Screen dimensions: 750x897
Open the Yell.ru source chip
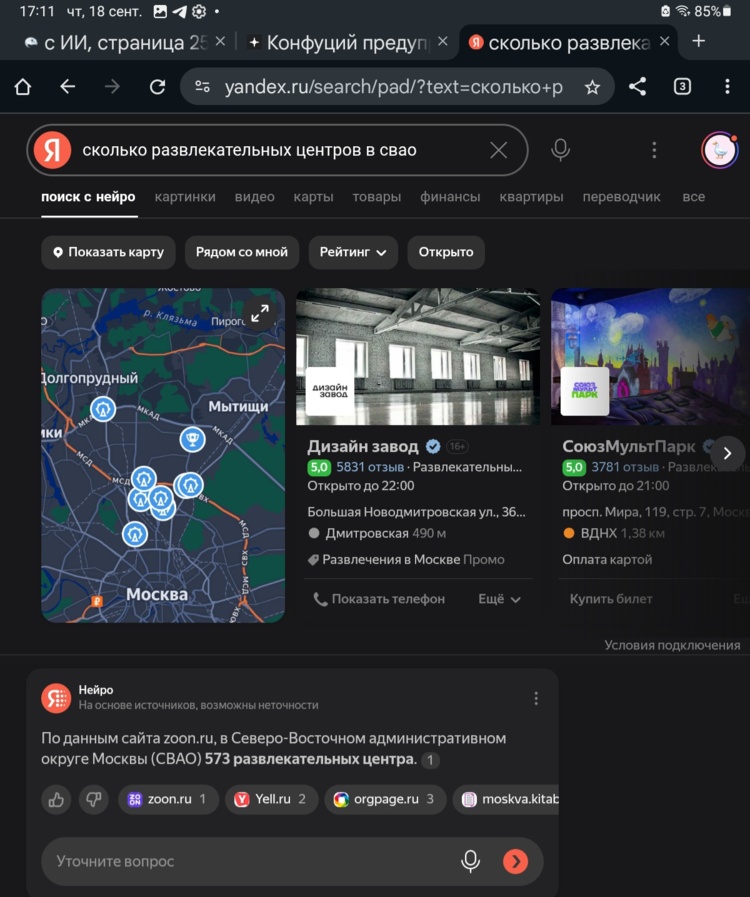coord(271,799)
